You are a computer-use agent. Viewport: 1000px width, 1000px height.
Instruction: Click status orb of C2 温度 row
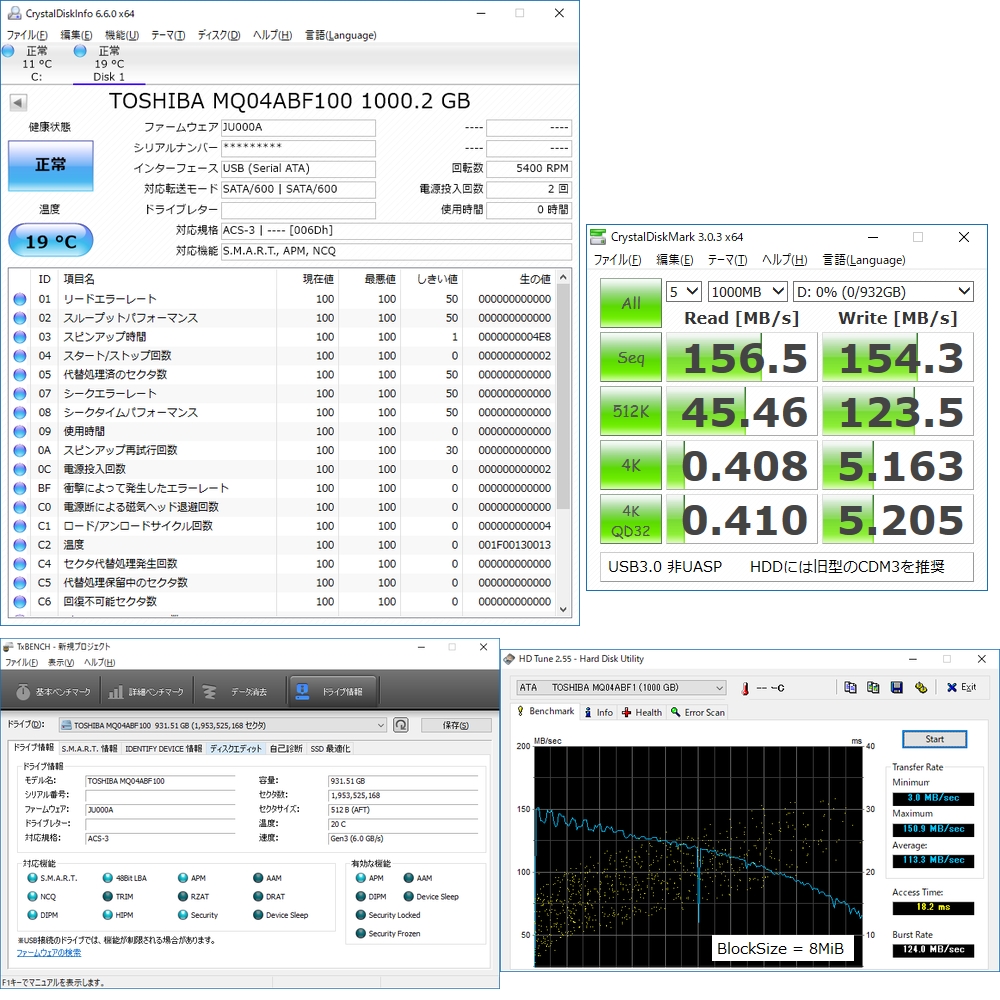(x=20, y=545)
